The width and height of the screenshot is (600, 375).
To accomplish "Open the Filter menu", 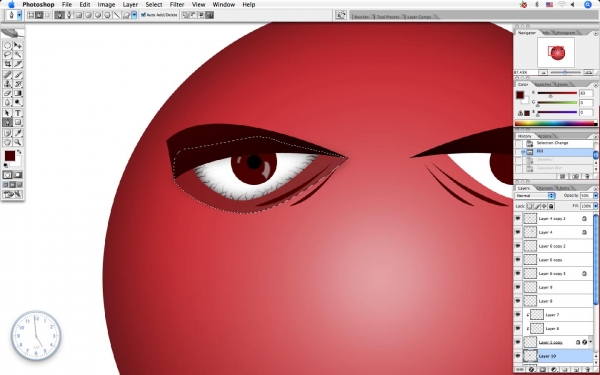I will 177,5.
